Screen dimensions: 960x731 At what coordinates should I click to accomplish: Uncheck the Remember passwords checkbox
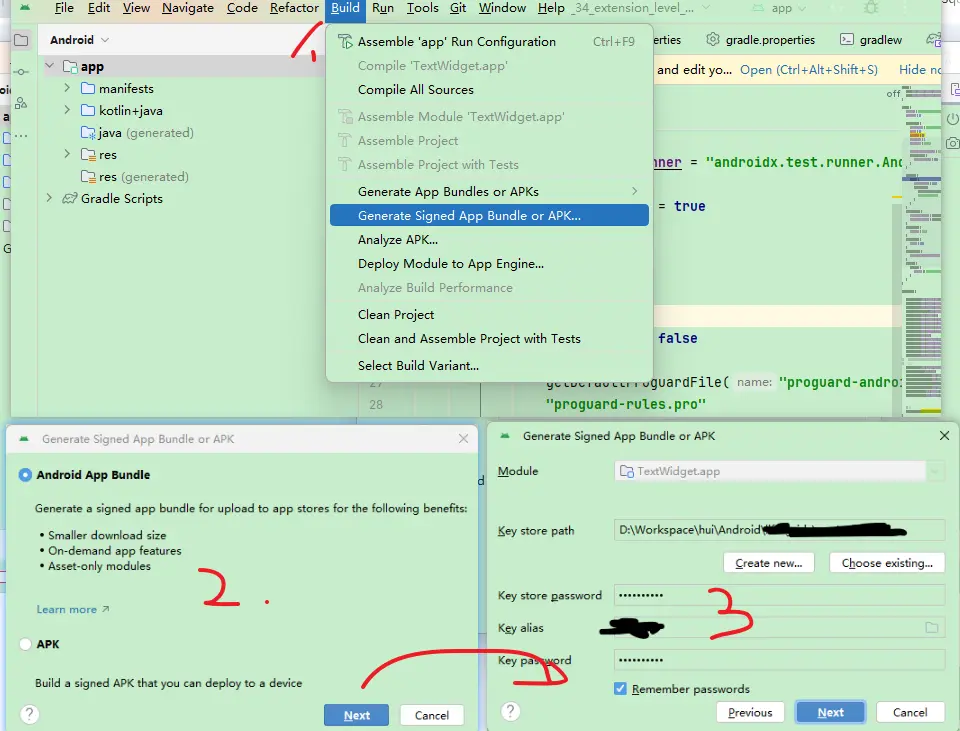click(621, 688)
